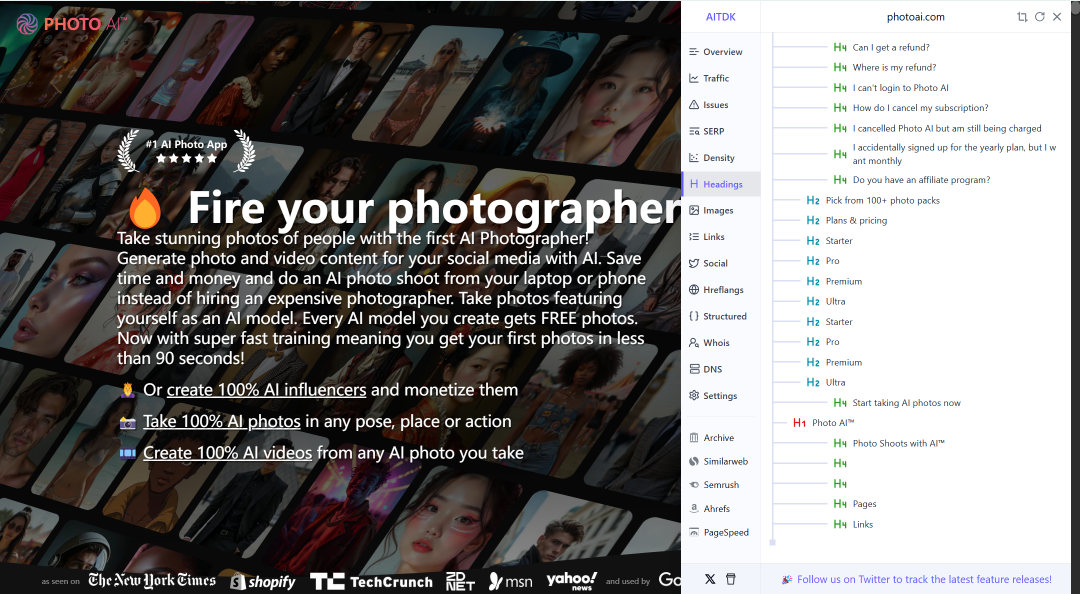Click the refresh icon in AITDK header

[1039, 17]
